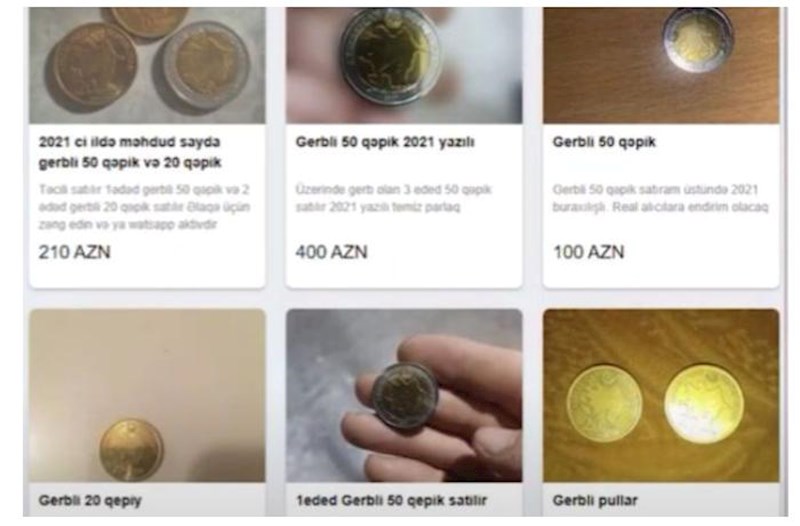Read description starting 'Tacili satılır 1adad'

[x=144, y=207]
